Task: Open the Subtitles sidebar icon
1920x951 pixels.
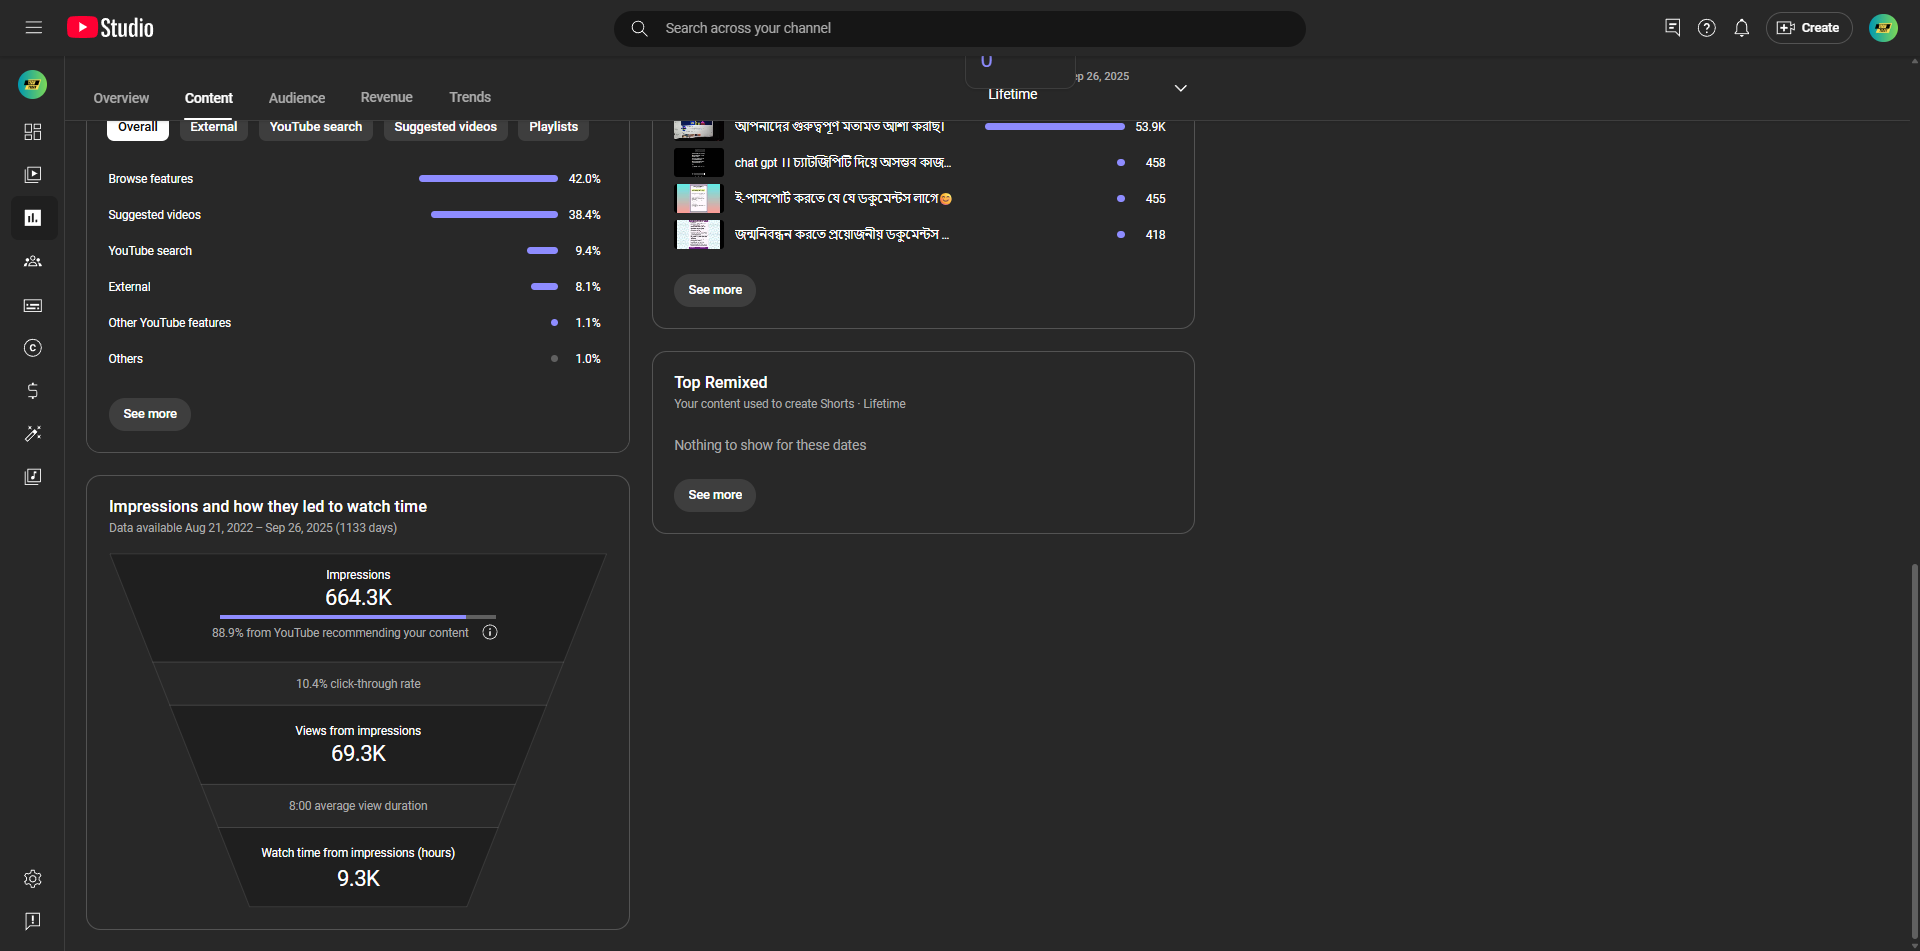Action: pos(33,305)
